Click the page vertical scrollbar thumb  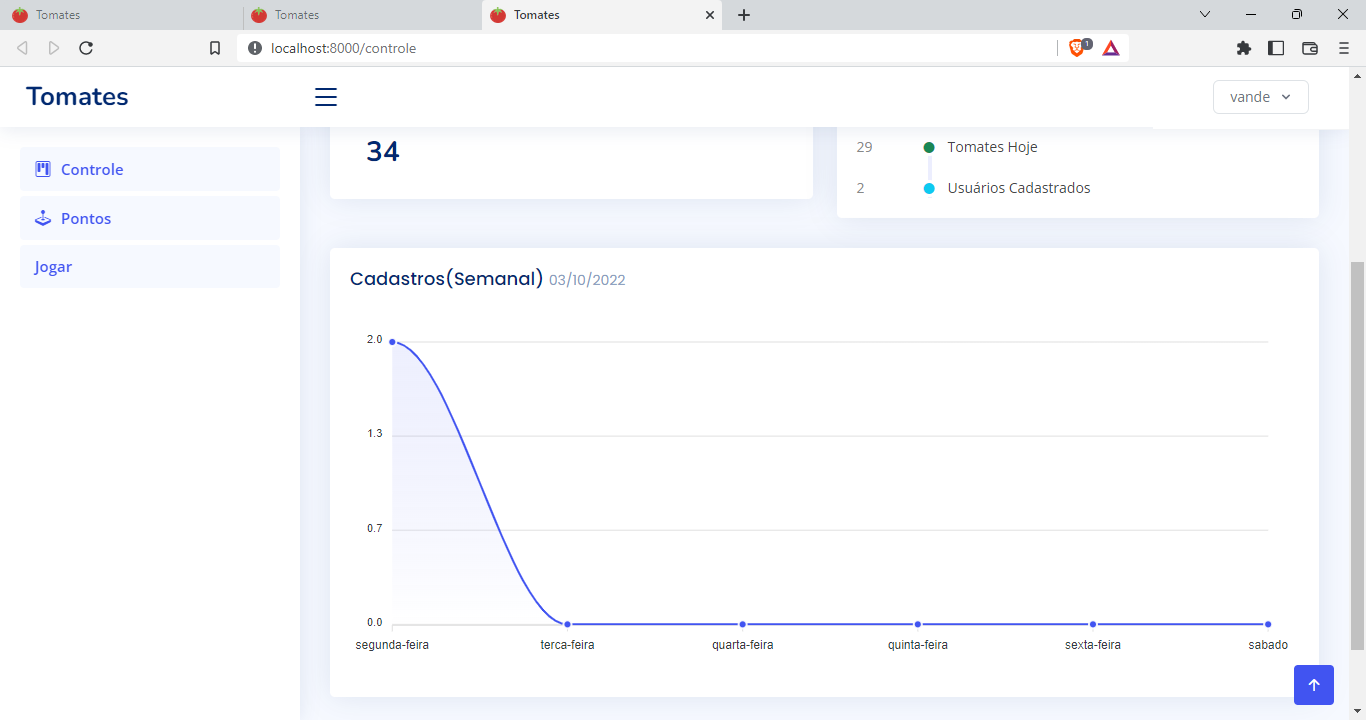point(1357,456)
